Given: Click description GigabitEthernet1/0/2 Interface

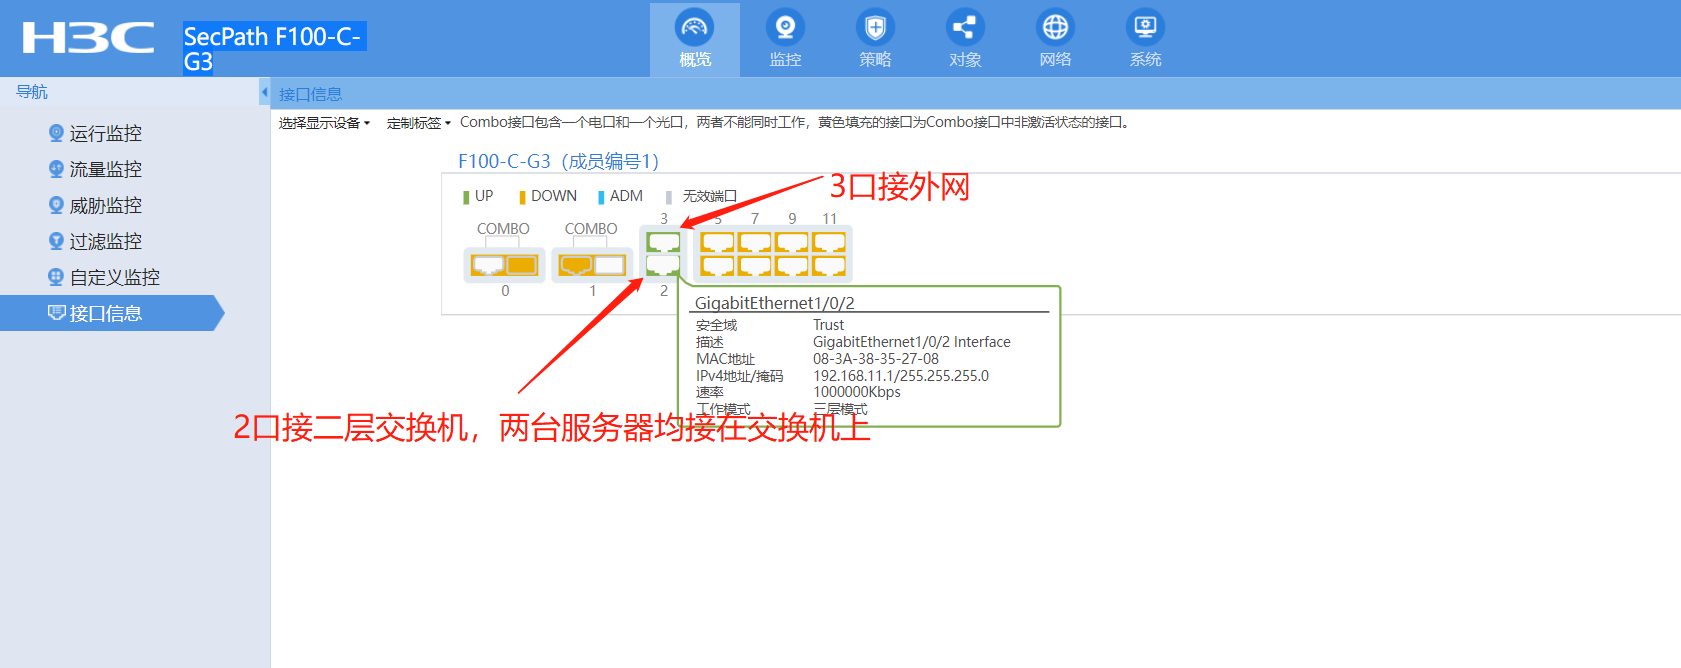Looking at the screenshot, I should tap(911, 342).
